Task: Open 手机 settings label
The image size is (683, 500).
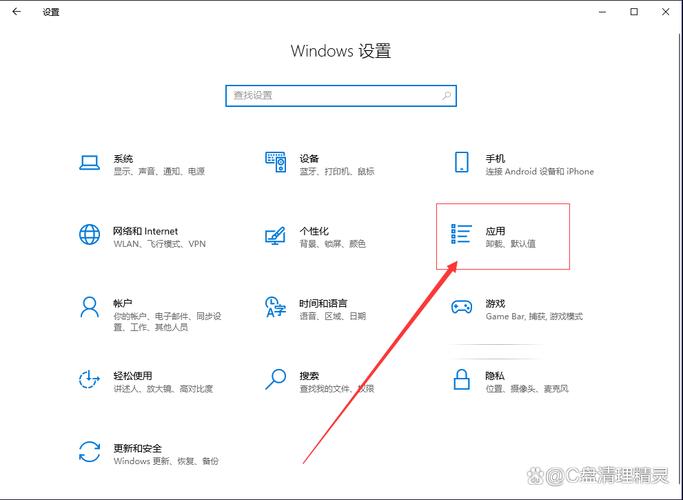Action: pyautogui.click(x=495, y=158)
